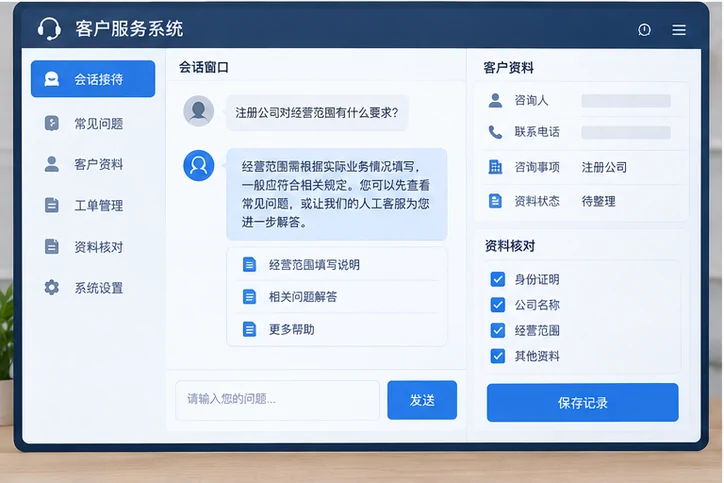Open 工单管理 sidebar item
724x483 pixels.
pos(93,205)
